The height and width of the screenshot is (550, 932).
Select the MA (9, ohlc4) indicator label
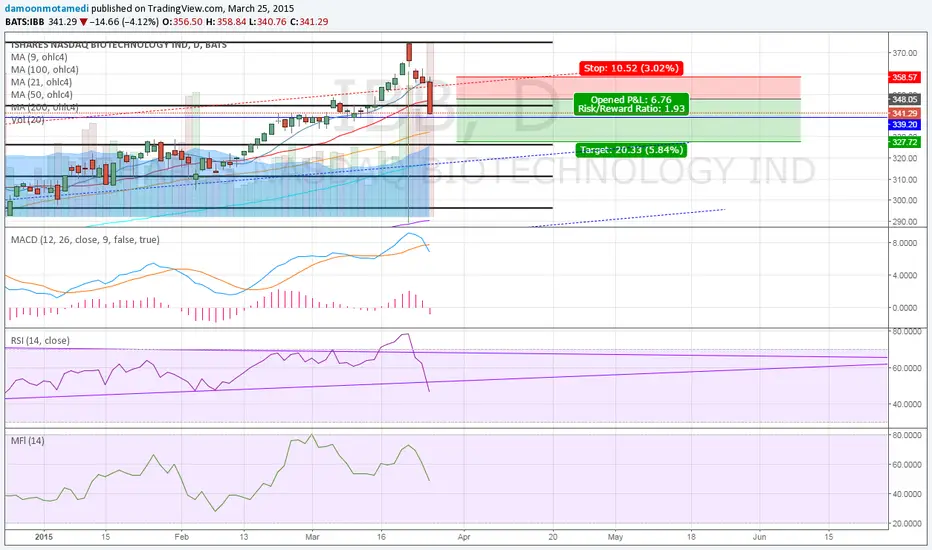(x=39, y=57)
